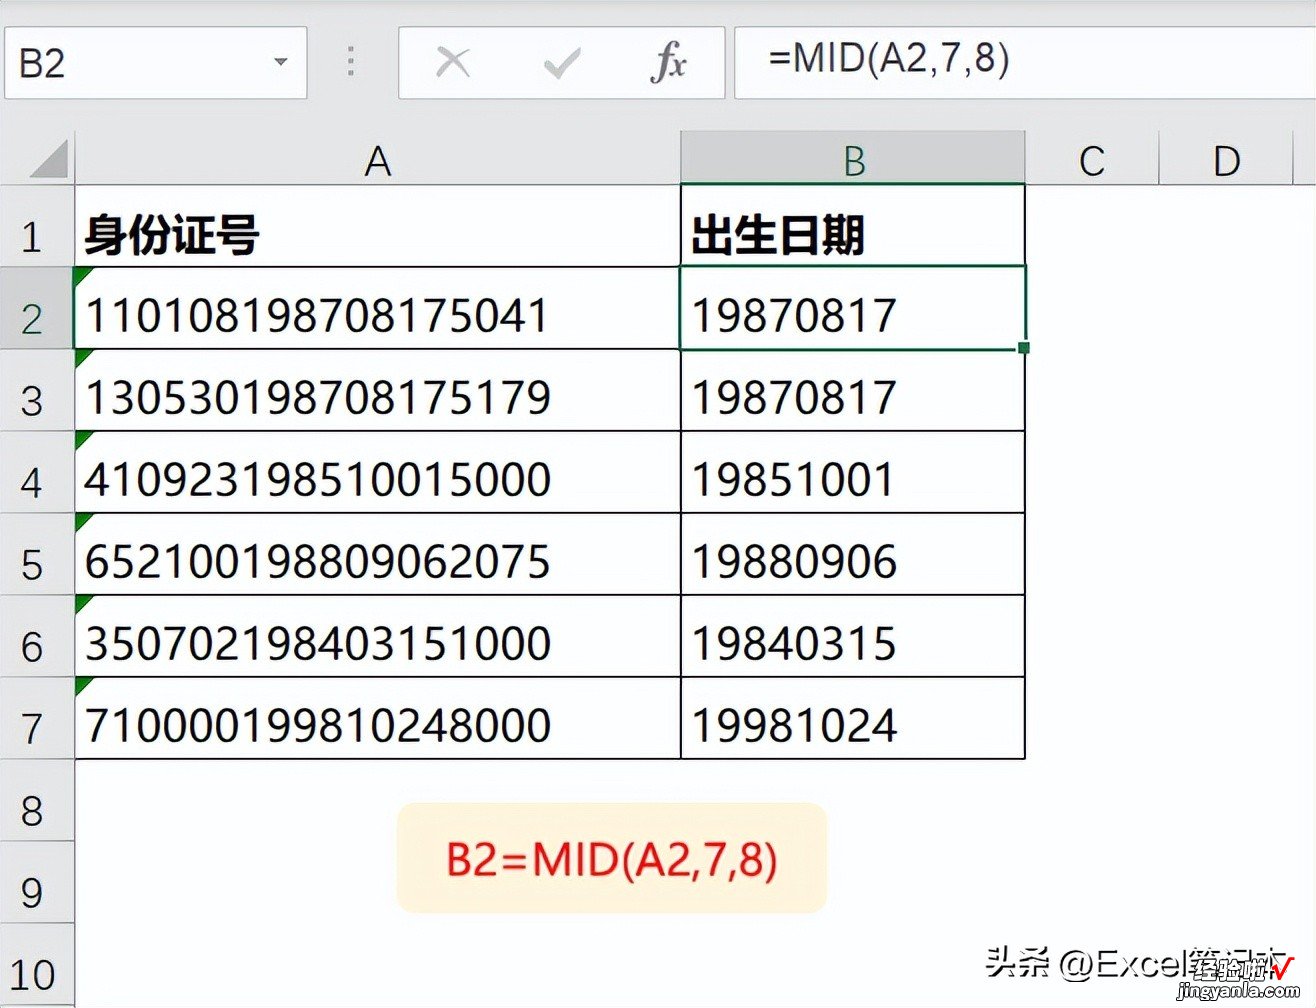This screenshot has height=1008, width=1316.
Task: Select empty cell D4
Action: (1226, 472)
